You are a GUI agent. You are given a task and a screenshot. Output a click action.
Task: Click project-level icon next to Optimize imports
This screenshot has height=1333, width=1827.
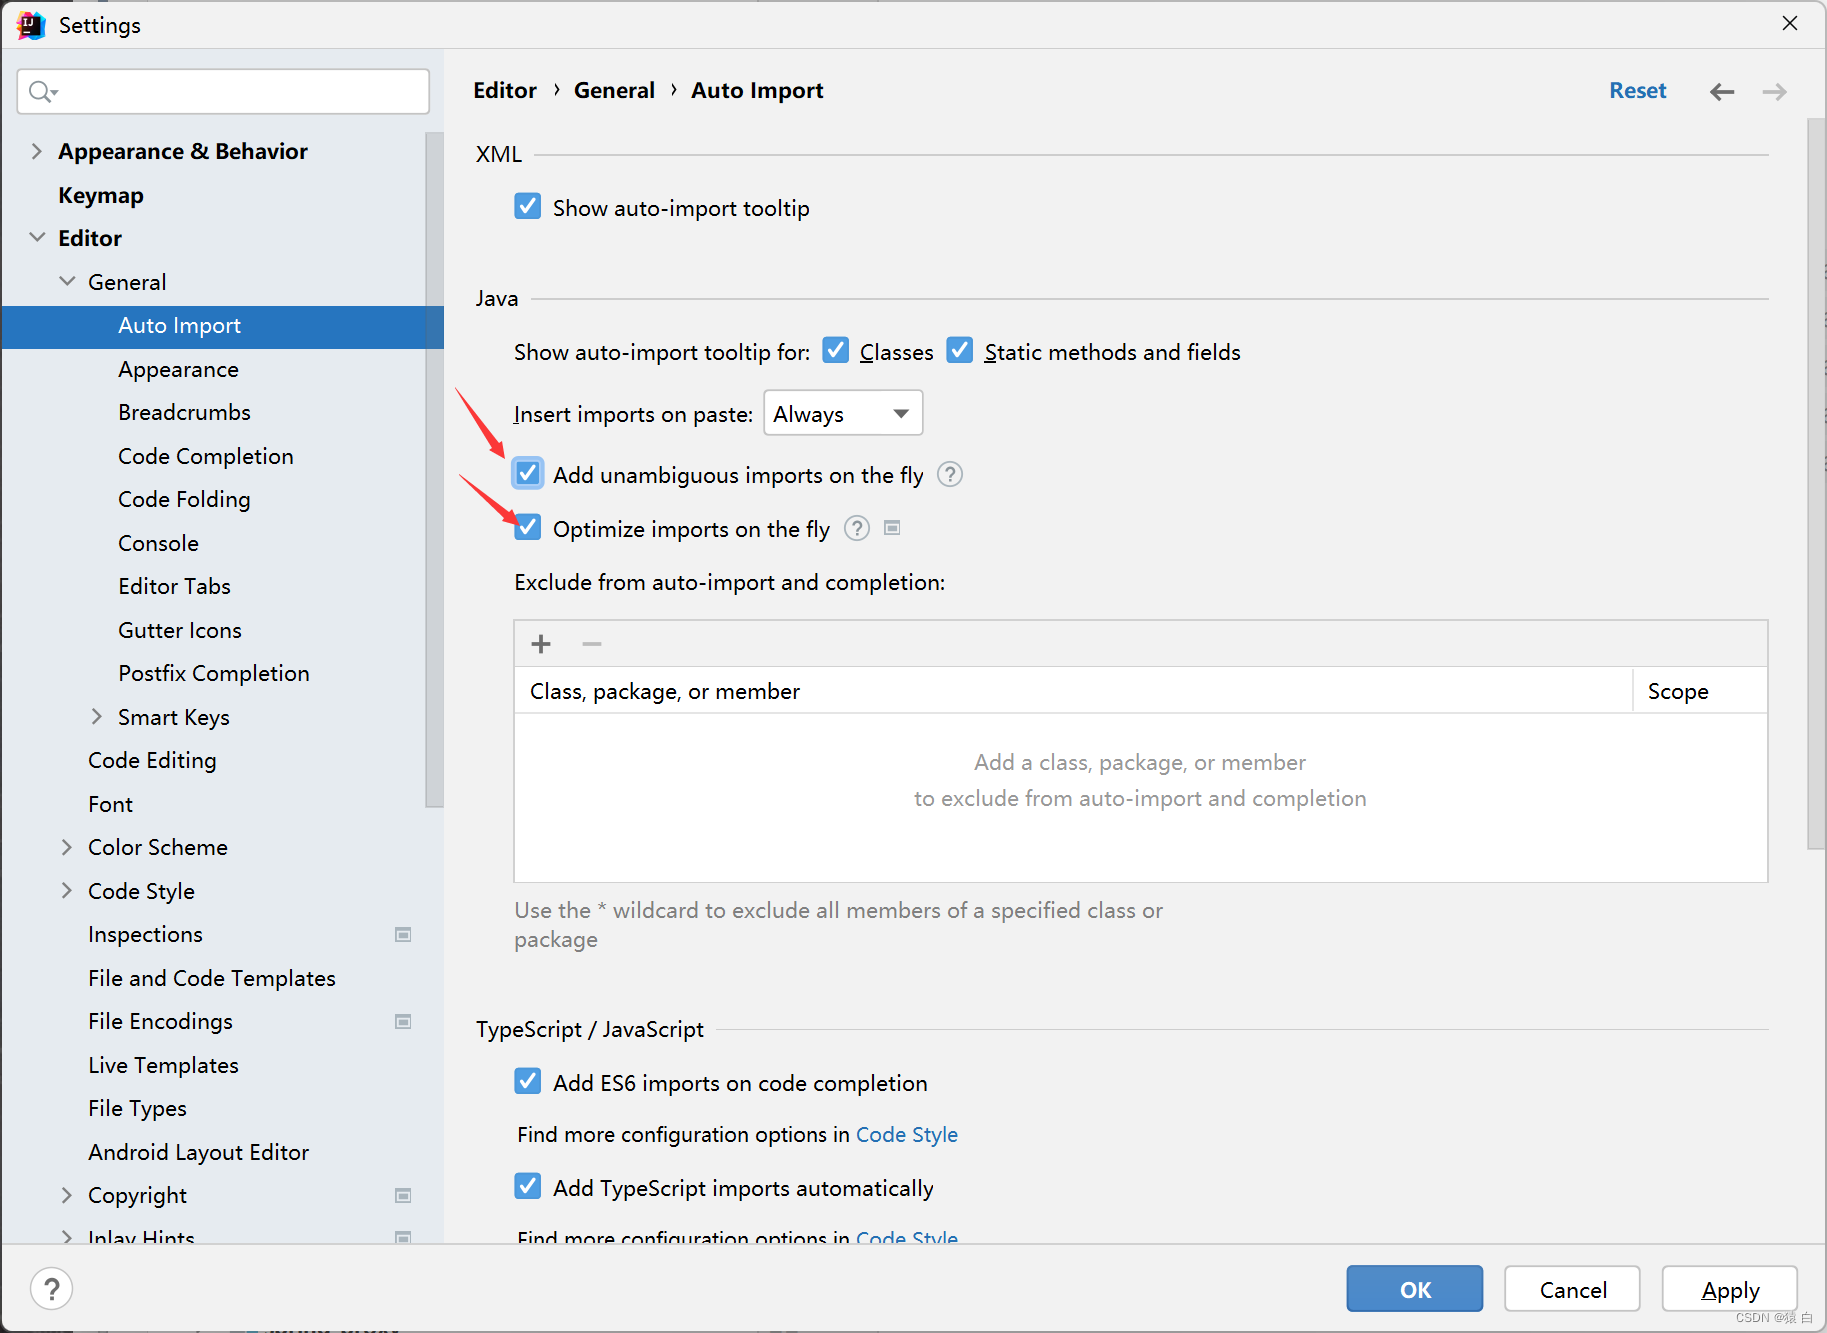893,527
